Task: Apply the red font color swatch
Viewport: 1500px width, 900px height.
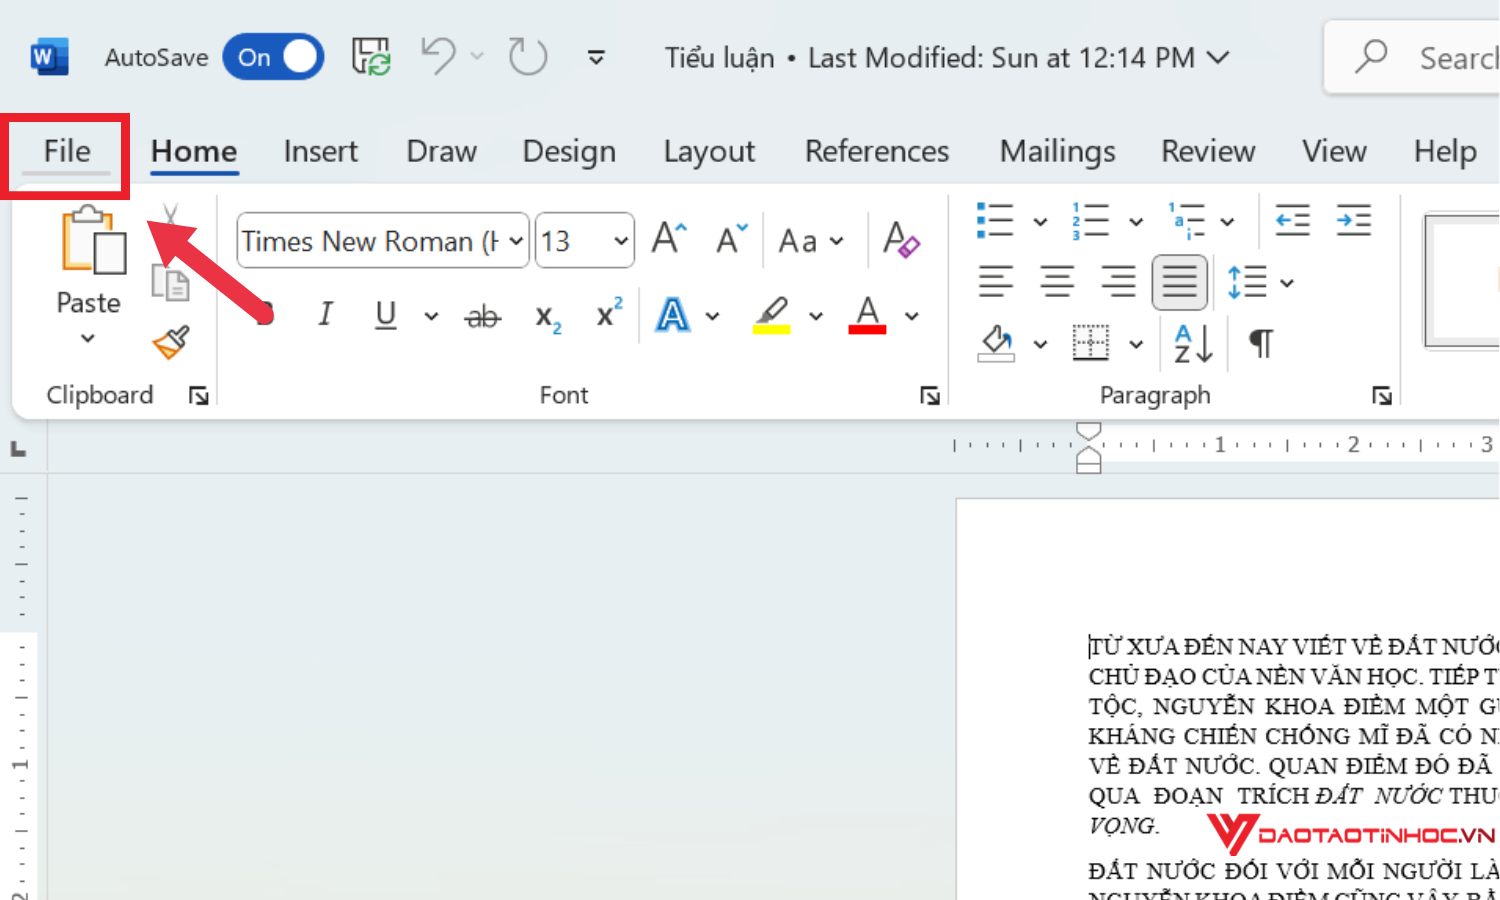Action: click(x=867, y=314)
